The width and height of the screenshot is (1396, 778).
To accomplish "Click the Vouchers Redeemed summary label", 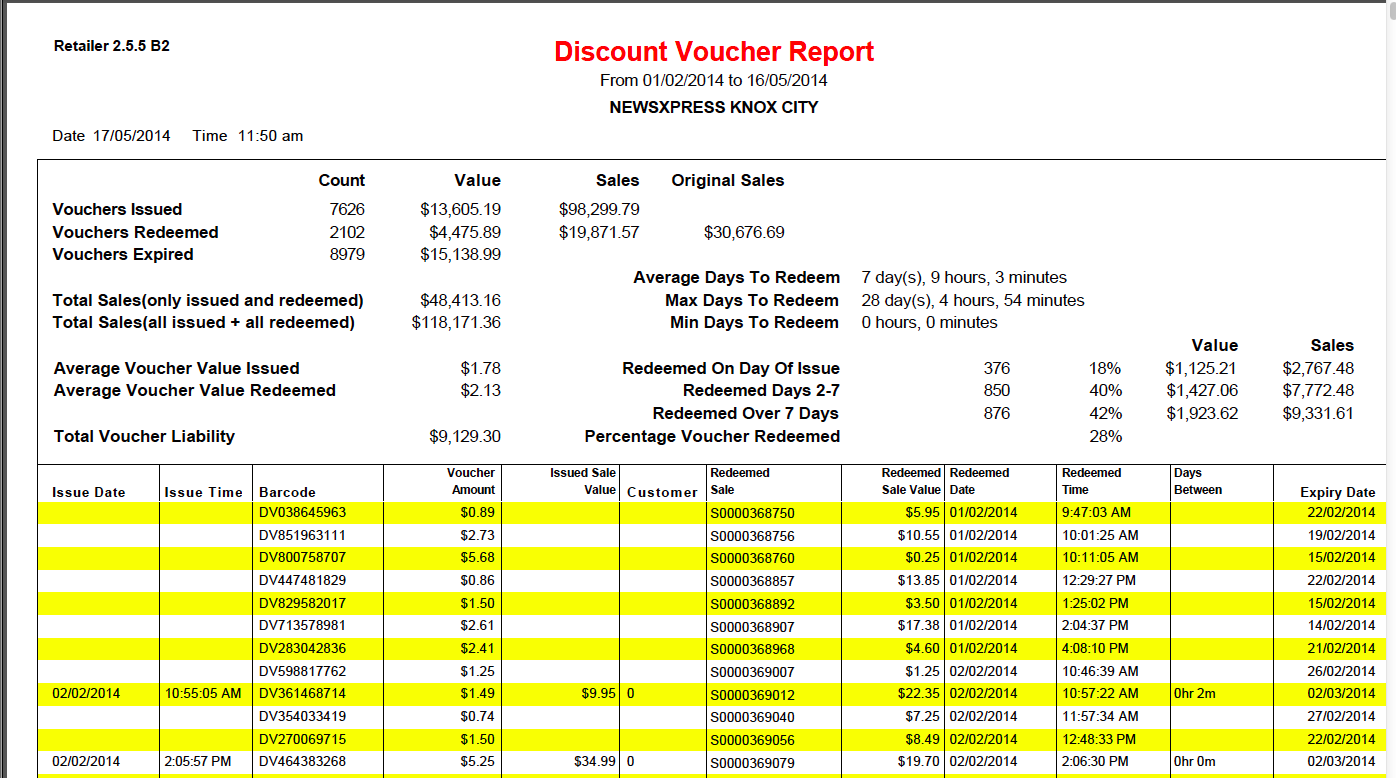I will 135,232.
